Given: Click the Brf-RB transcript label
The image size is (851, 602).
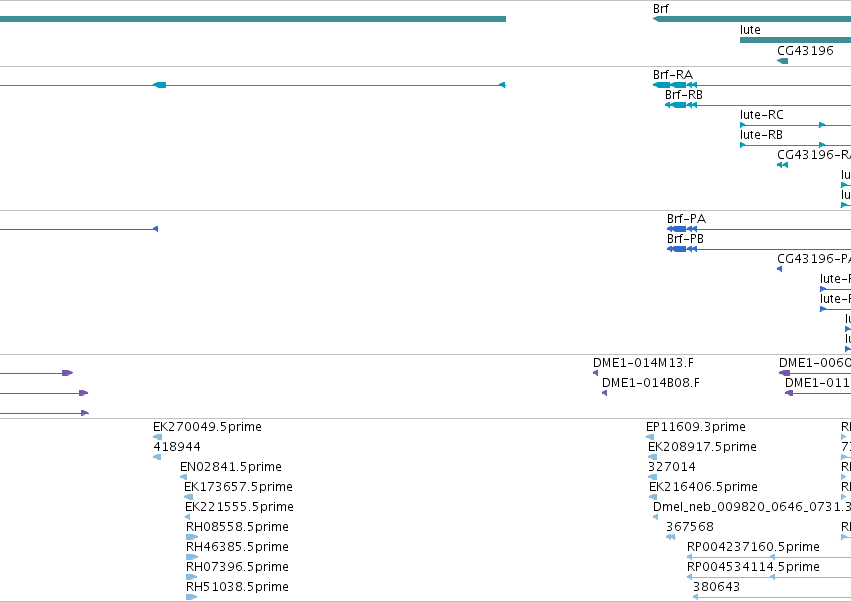Looking at the screenshot, I should pyautogui.click(x=684, y=94).
